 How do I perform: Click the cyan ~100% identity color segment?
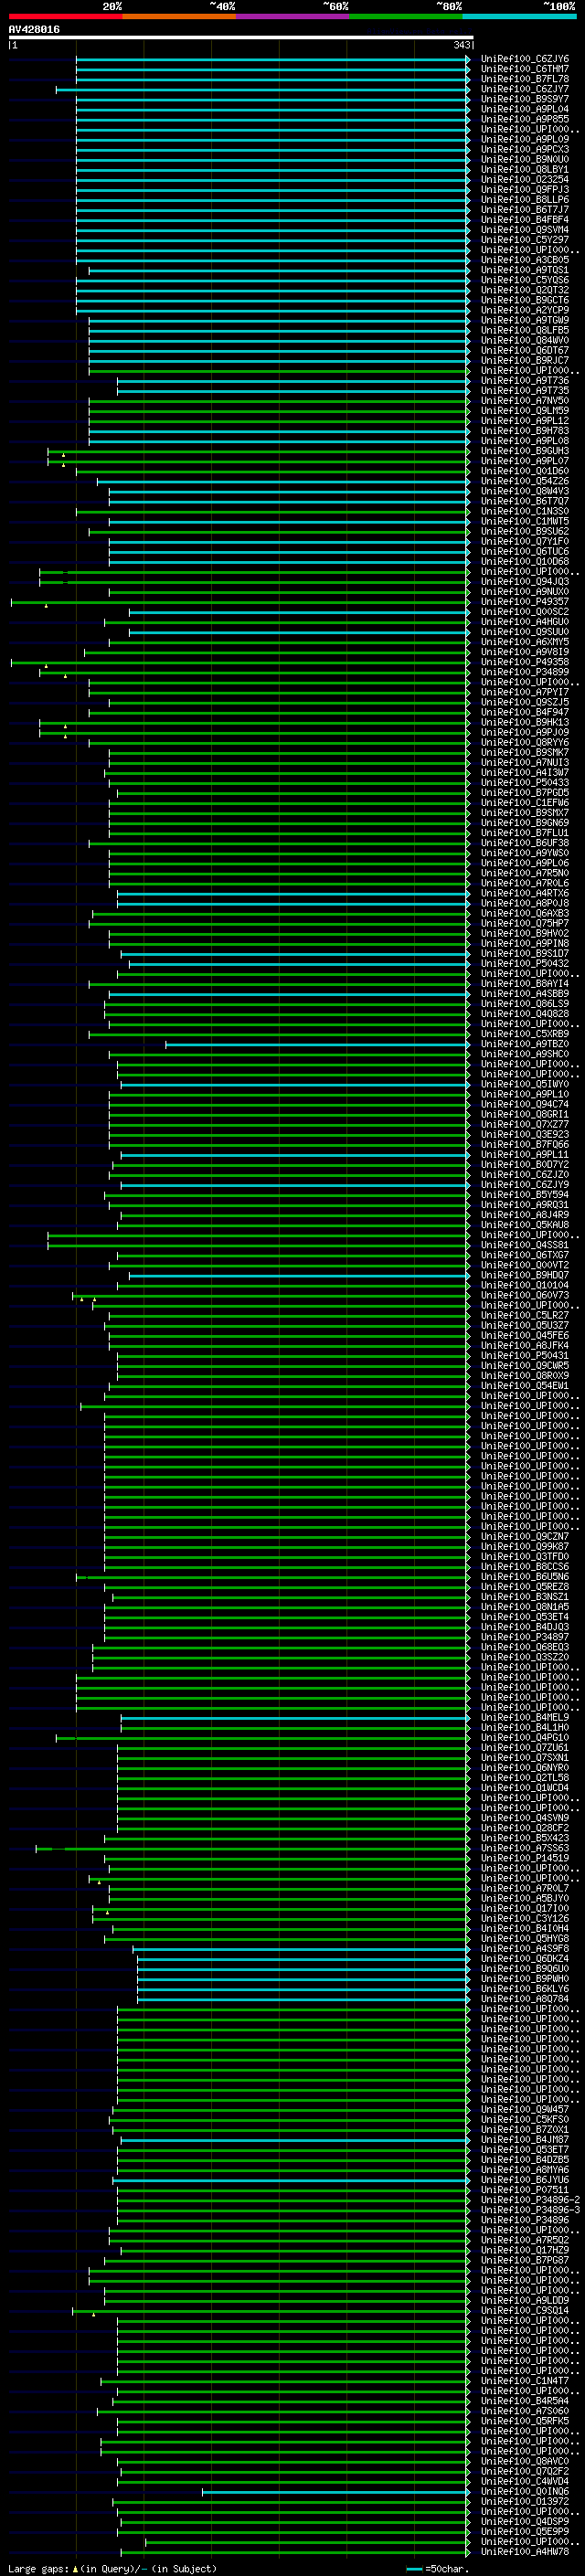tap(519, 16)
